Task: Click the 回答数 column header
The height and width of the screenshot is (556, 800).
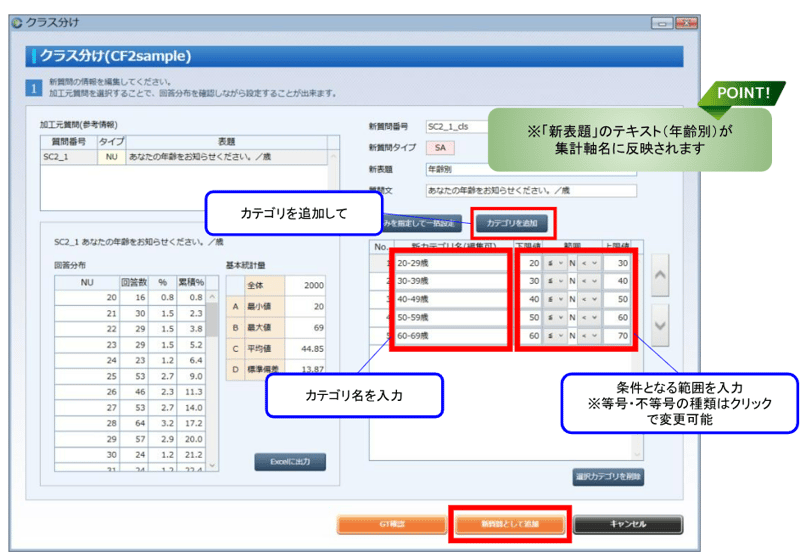Action: [134, 283]
